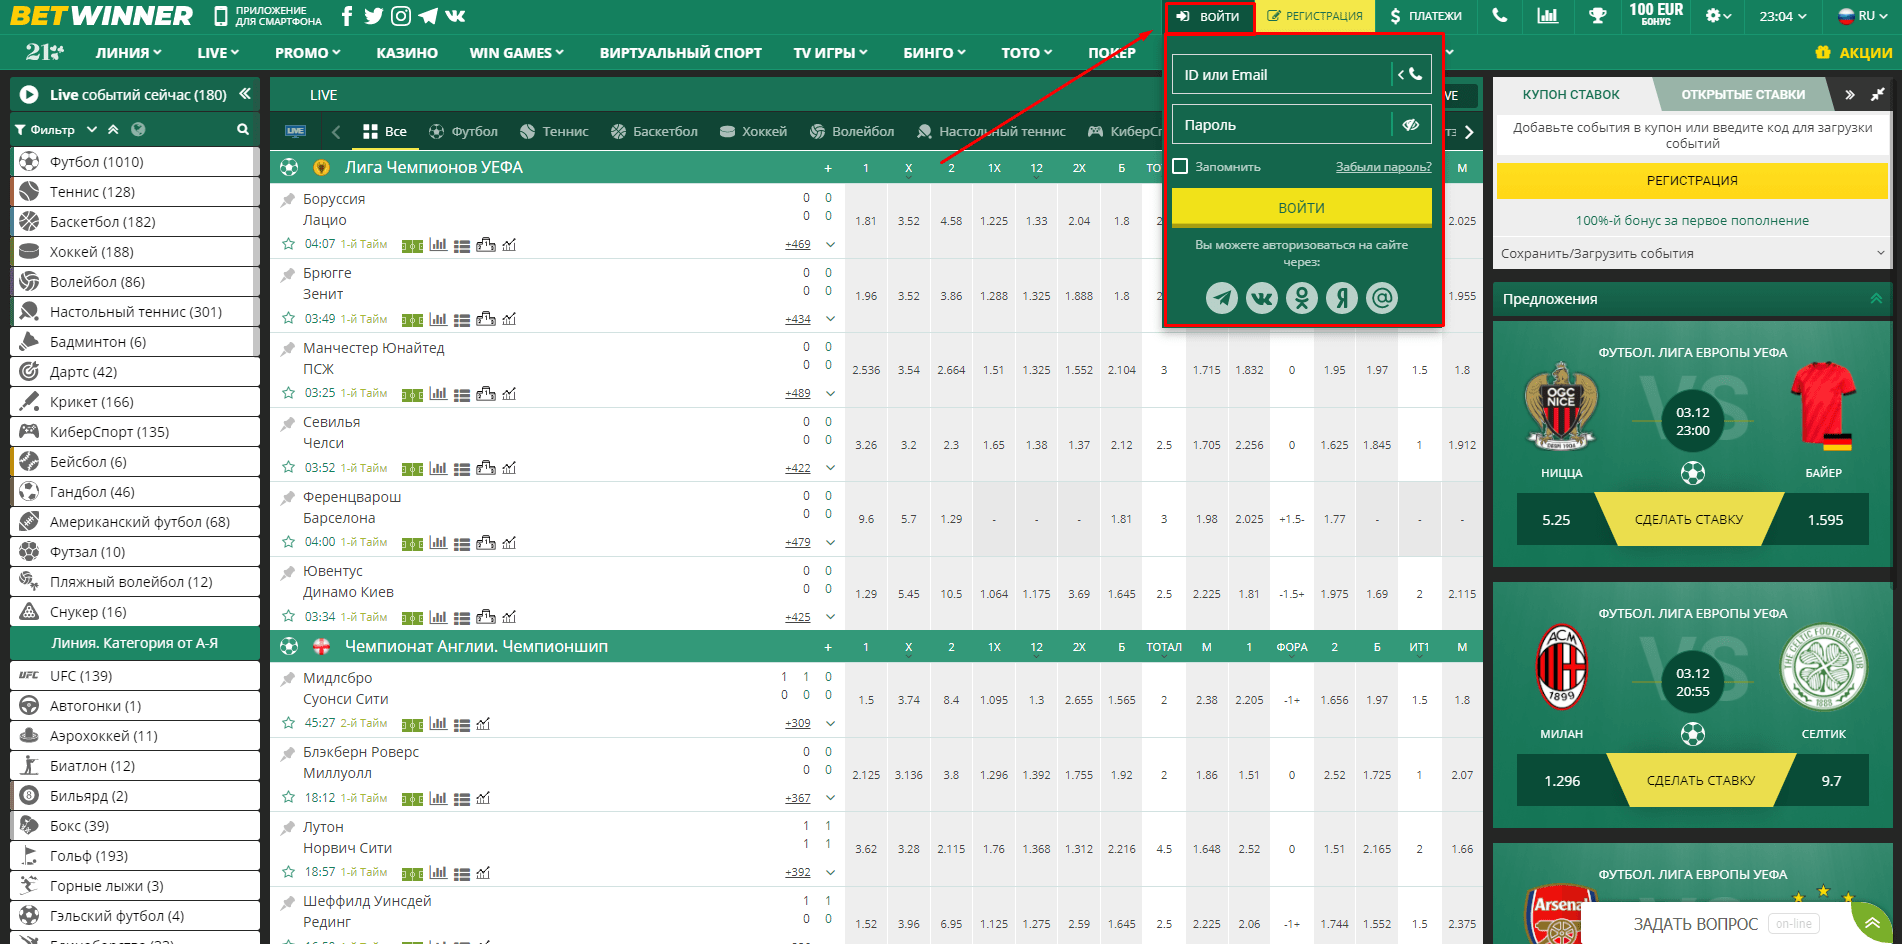Pin the Шеффилд Уинсдей match
The image size is (1902, 944).
pos(288,901)
